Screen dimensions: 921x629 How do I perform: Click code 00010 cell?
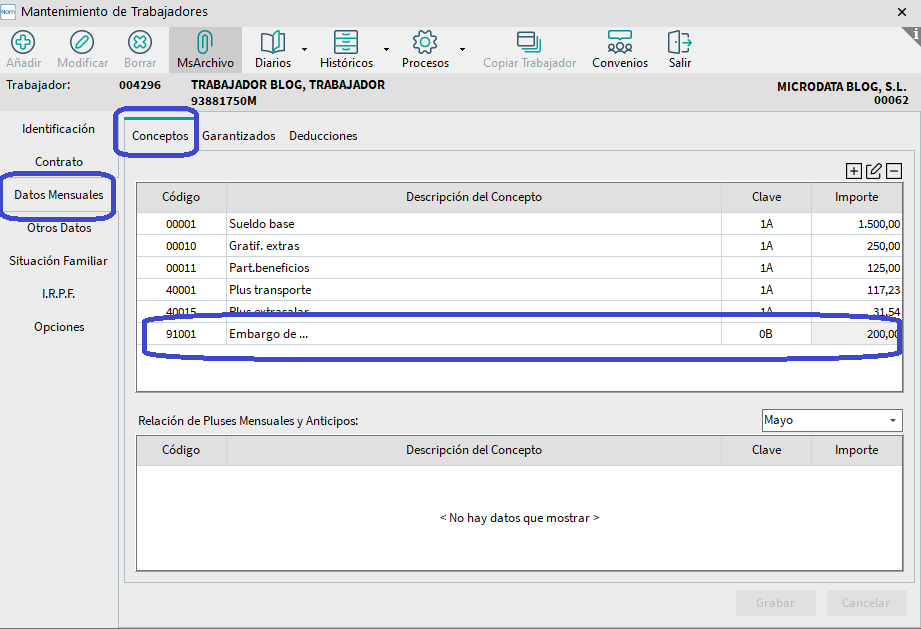click(x=181, y=245)
